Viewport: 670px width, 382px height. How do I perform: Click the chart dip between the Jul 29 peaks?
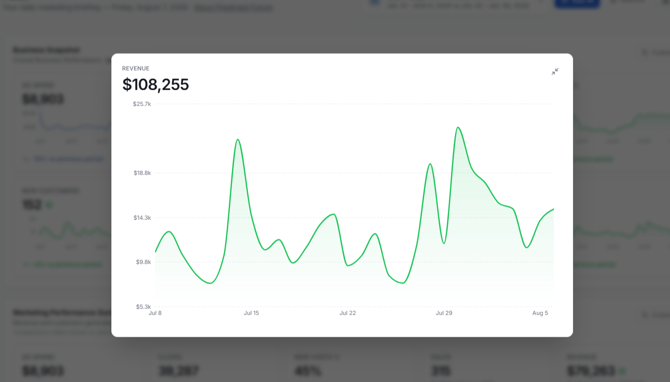click(x=444, y=243)
